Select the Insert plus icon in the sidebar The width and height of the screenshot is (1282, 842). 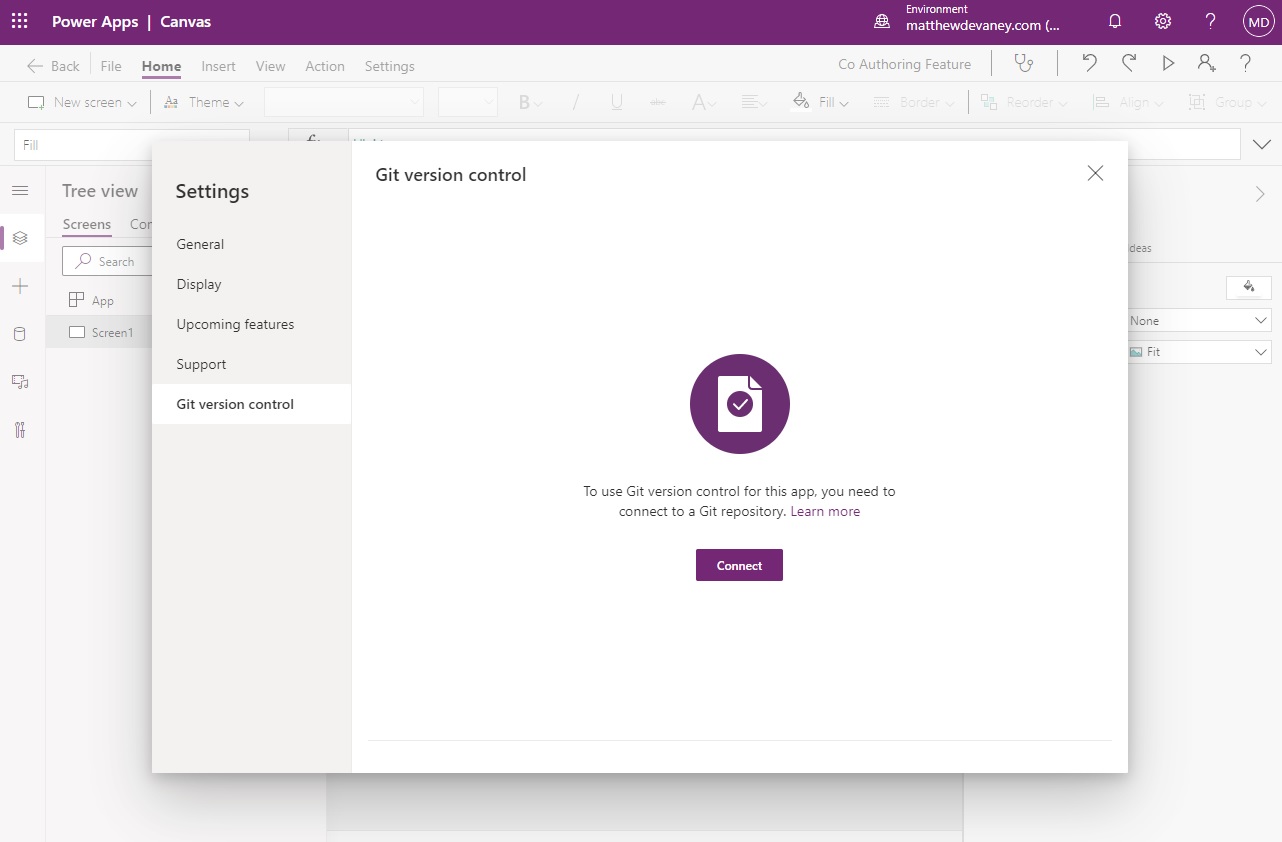tap(21, 286)
